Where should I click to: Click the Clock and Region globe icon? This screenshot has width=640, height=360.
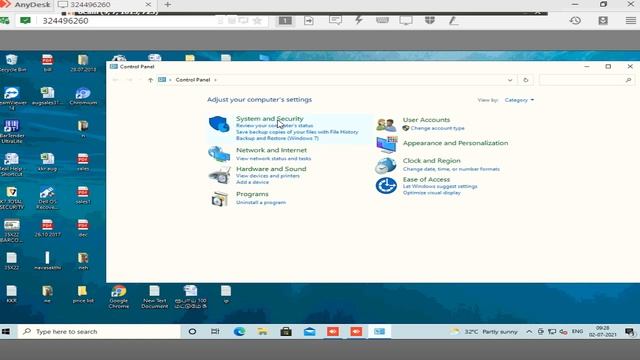coord(386,165)
